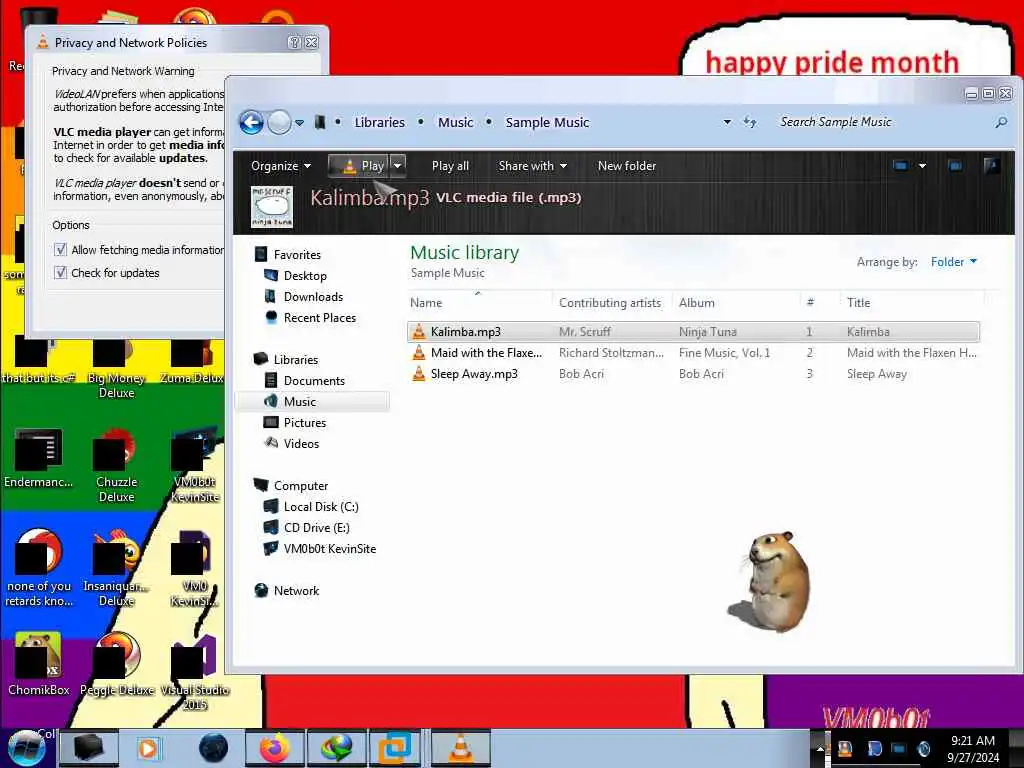1024x768 pixels.
Task: Create a New folder from toolbar
Action: coord(627,166)
